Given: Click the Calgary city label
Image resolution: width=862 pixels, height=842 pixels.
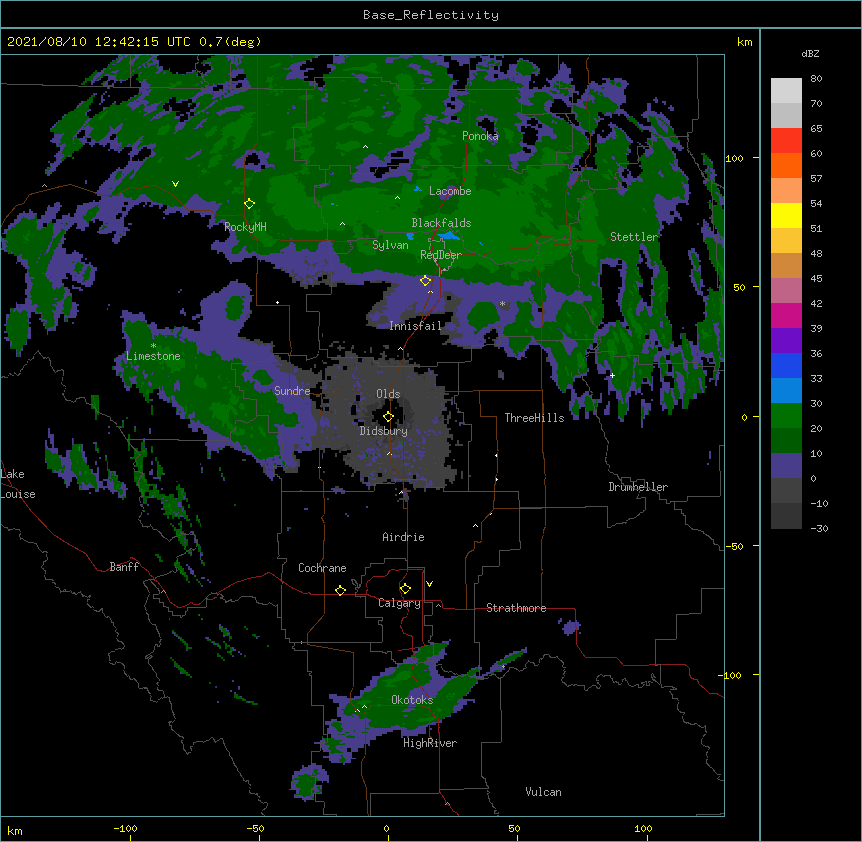Looking at the screenshot, I should (x=399, y=603).
